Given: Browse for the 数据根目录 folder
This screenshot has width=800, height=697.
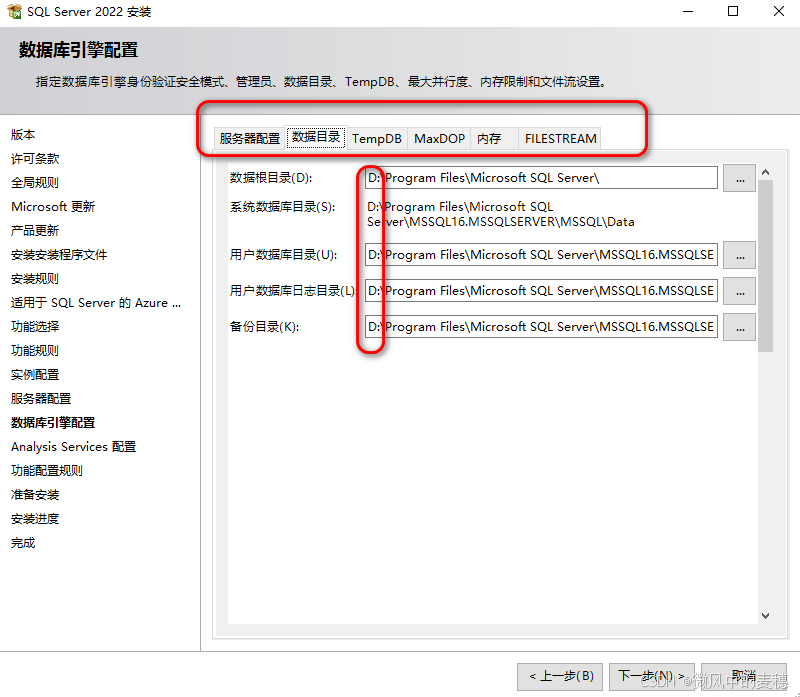Looking at the screenshot, I should pyautogui.click(x=739, y=178).
